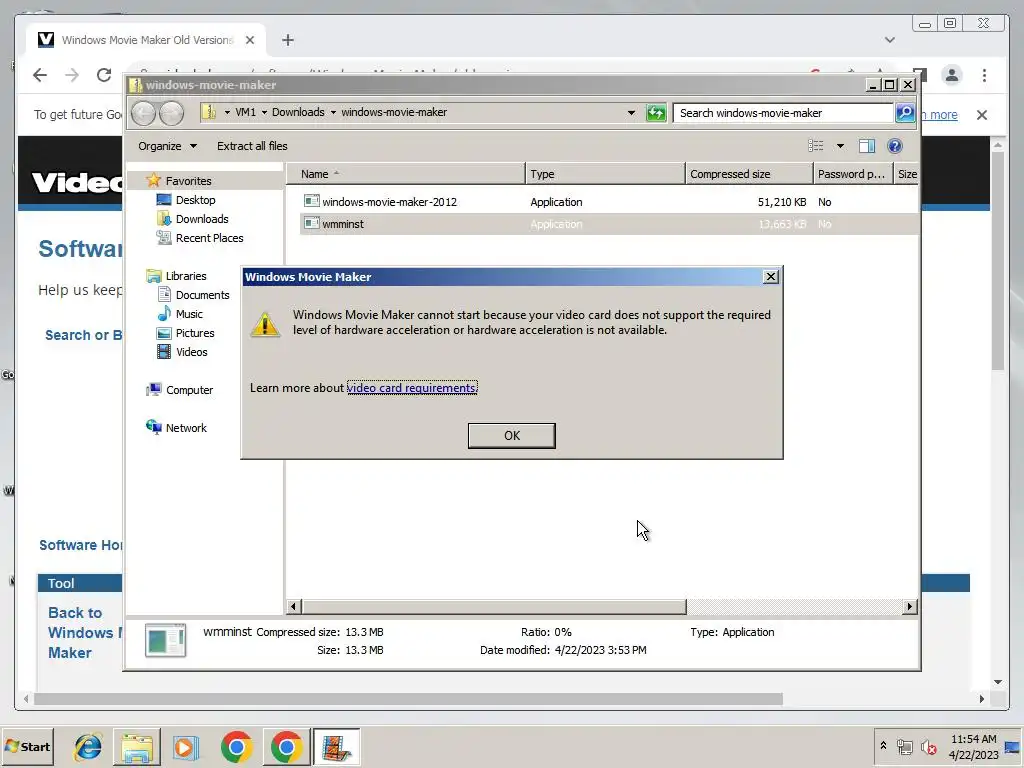The image size is (1024, 768).
Task: Click OK in the Windows Movie Maker dialog
Action: click(x=511, y=436)
